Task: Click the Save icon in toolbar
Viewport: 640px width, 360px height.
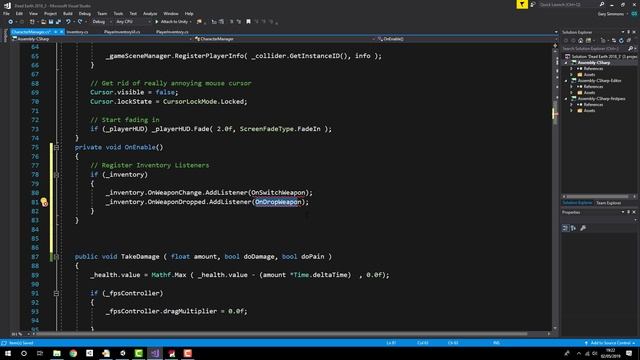Action: pyautogui.click(x=51, y=22)
